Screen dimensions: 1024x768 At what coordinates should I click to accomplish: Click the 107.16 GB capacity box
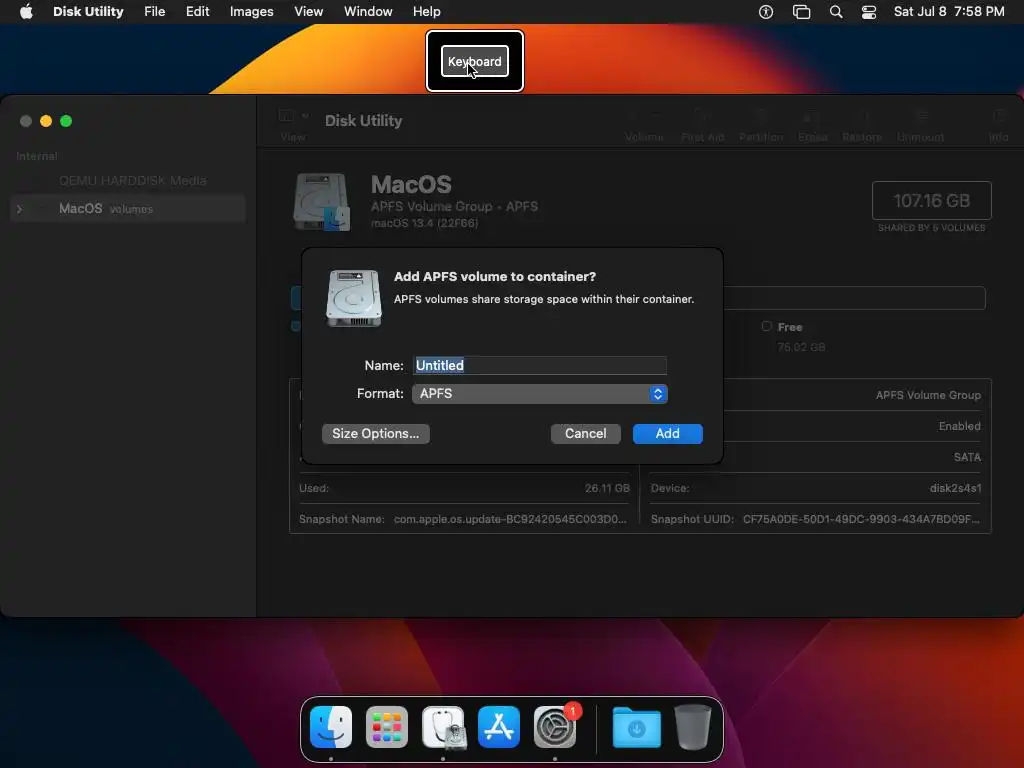click(x=931, y=200)
